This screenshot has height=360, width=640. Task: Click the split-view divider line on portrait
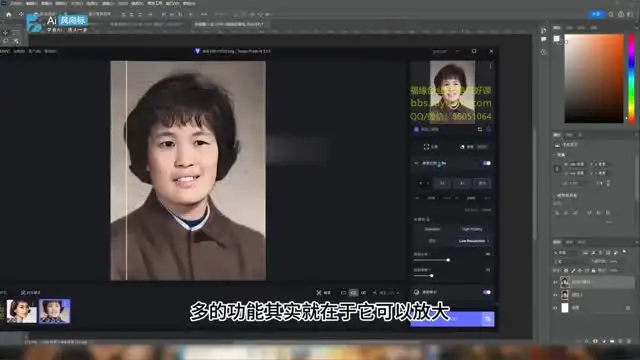coord(126,171)
